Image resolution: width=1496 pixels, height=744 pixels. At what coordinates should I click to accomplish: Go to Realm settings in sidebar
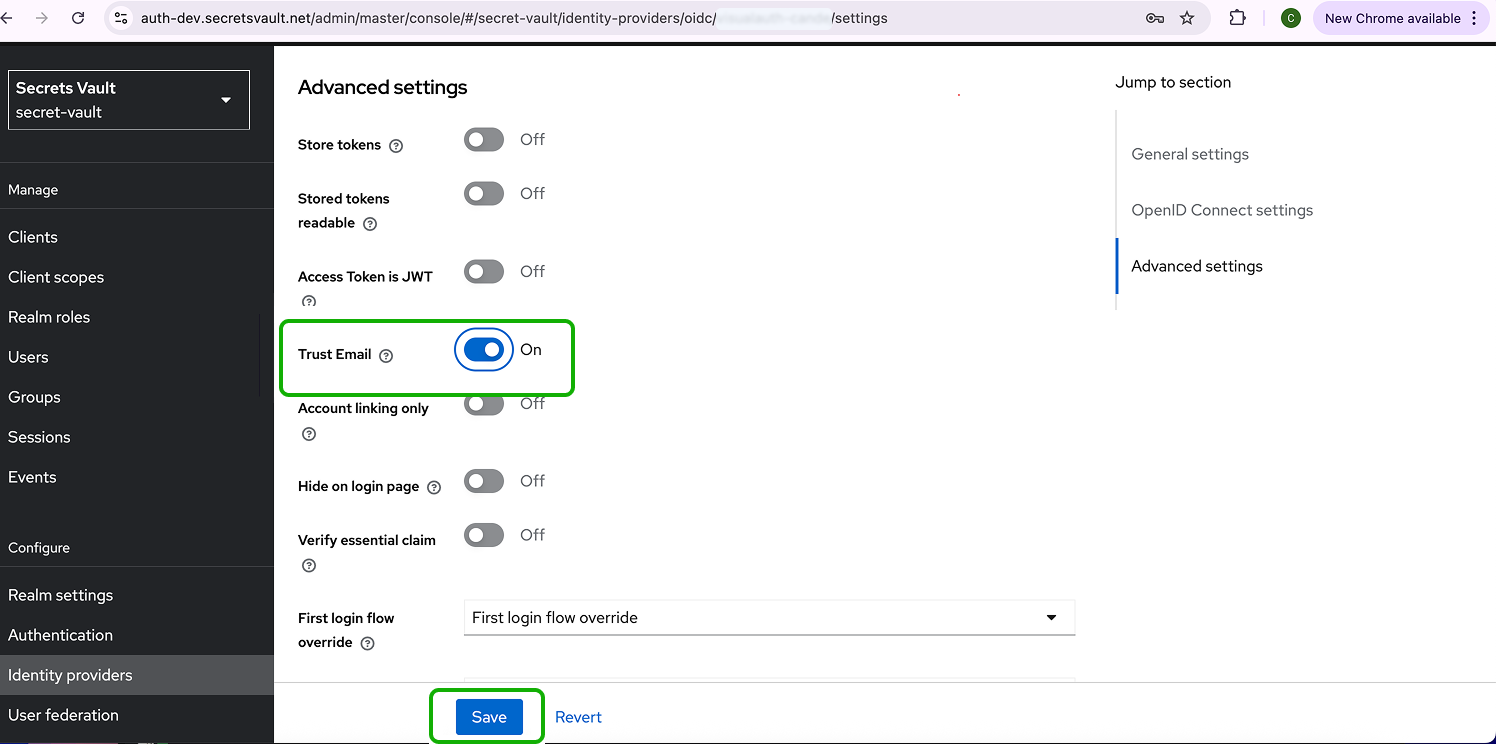pos(60,595)
